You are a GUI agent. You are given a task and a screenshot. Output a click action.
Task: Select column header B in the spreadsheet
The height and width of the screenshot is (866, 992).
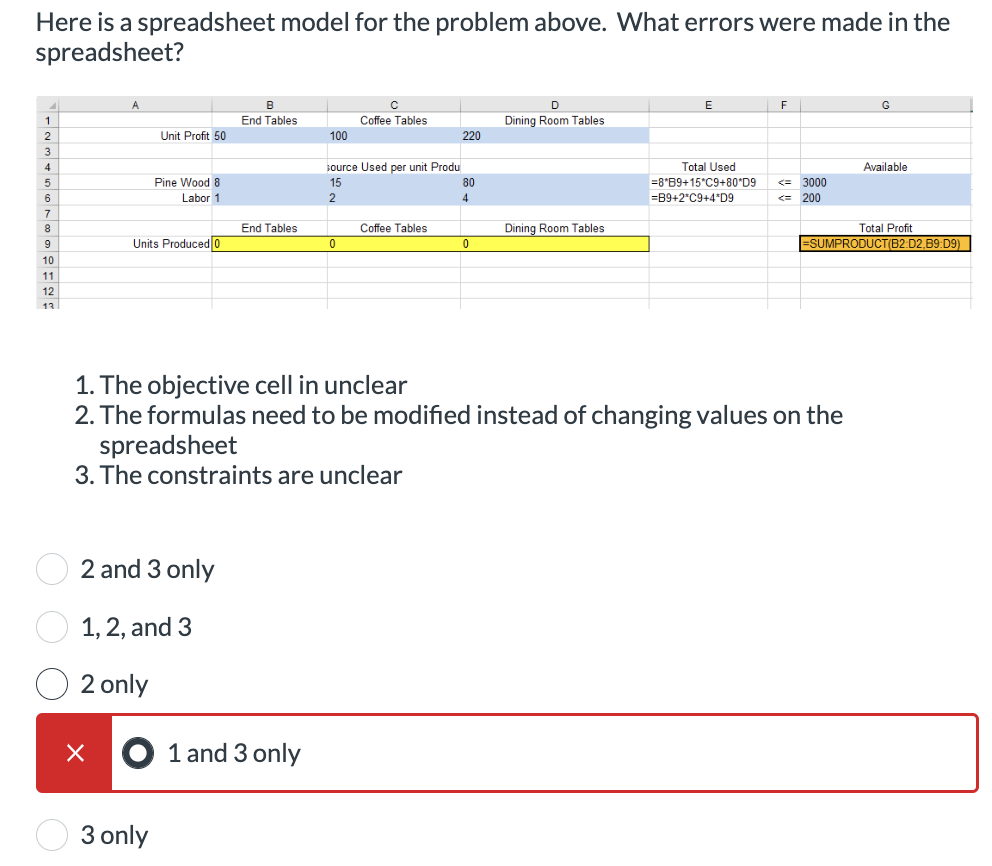tap(268, 103)
